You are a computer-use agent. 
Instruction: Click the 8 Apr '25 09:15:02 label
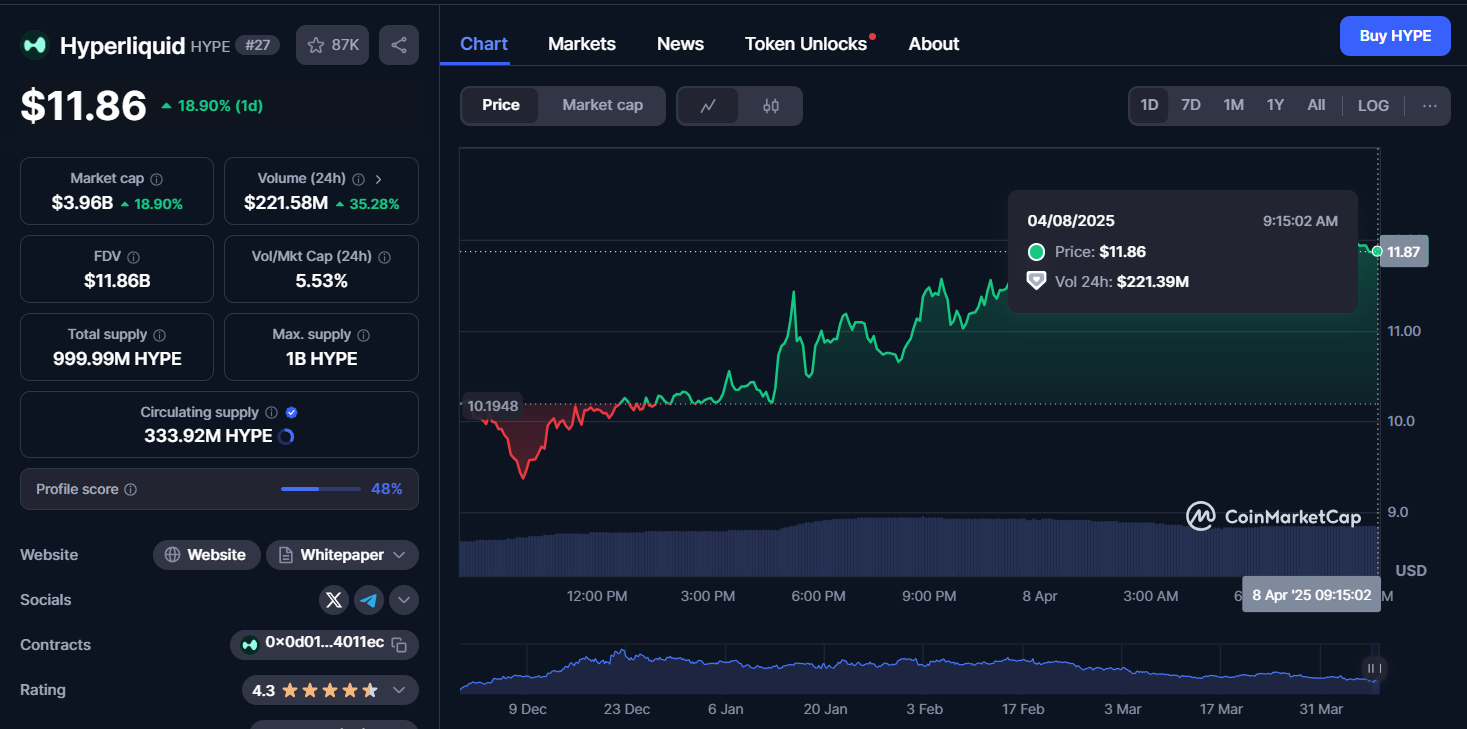(1311, 594)
